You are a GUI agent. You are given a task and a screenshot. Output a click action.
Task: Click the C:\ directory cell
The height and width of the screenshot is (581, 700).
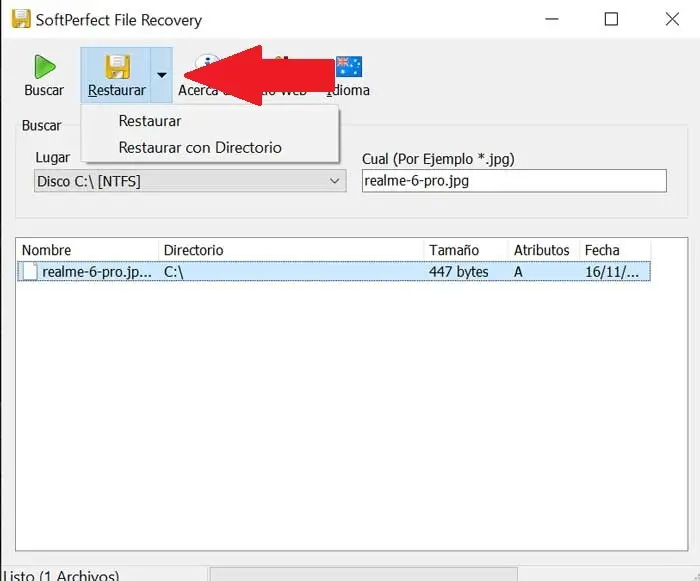point(174,272)
